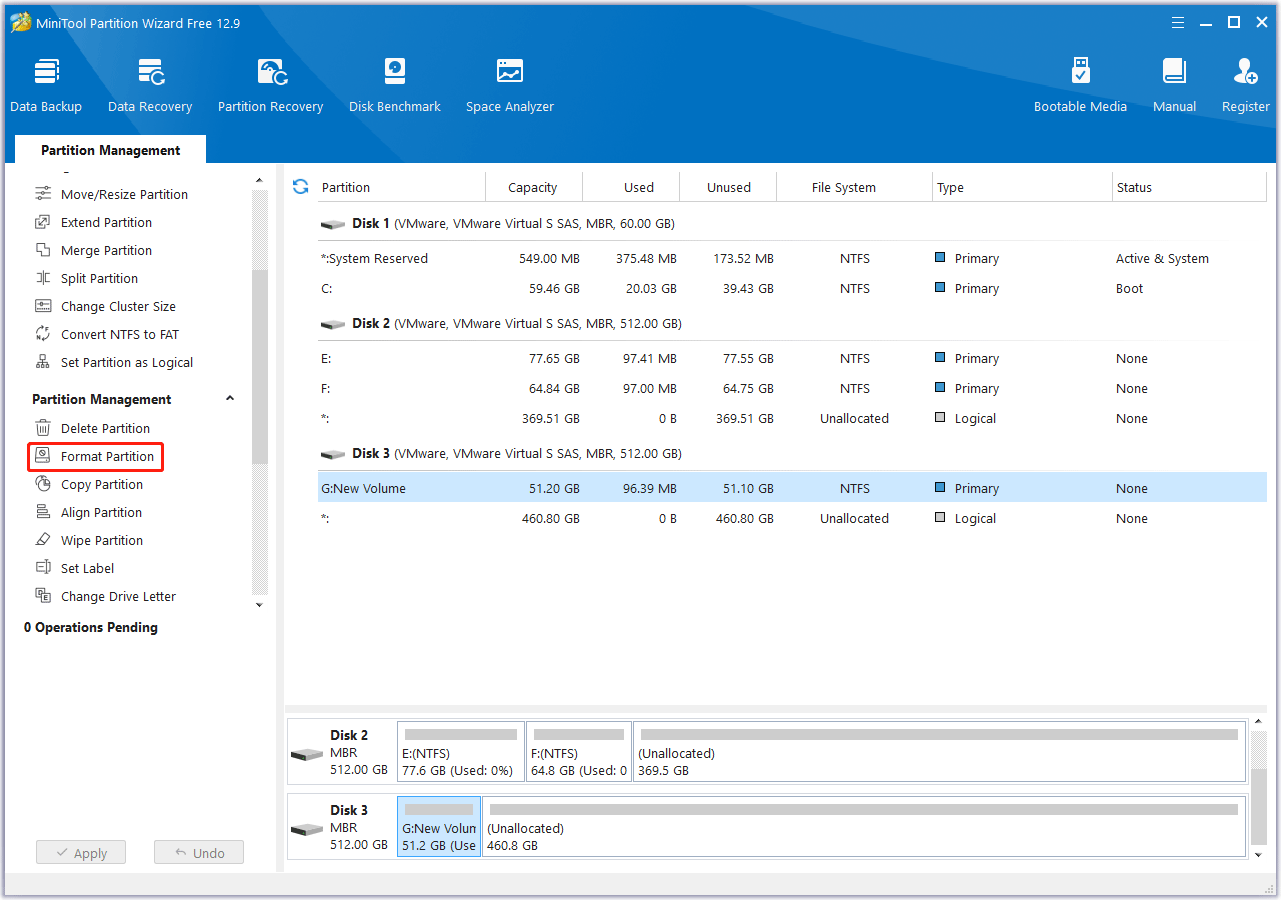Select Change Drive Letter
This screenshot has width=1281, height=901.
coord(118,596)
